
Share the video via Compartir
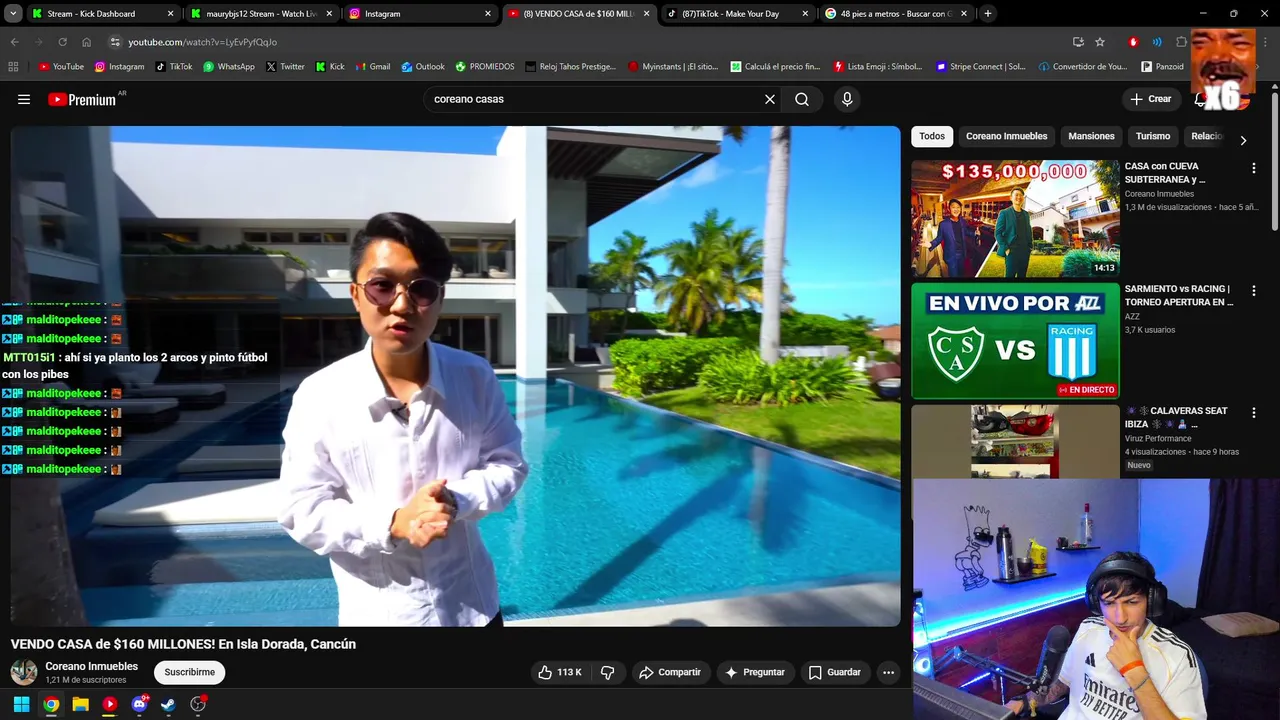pos(670,672)
